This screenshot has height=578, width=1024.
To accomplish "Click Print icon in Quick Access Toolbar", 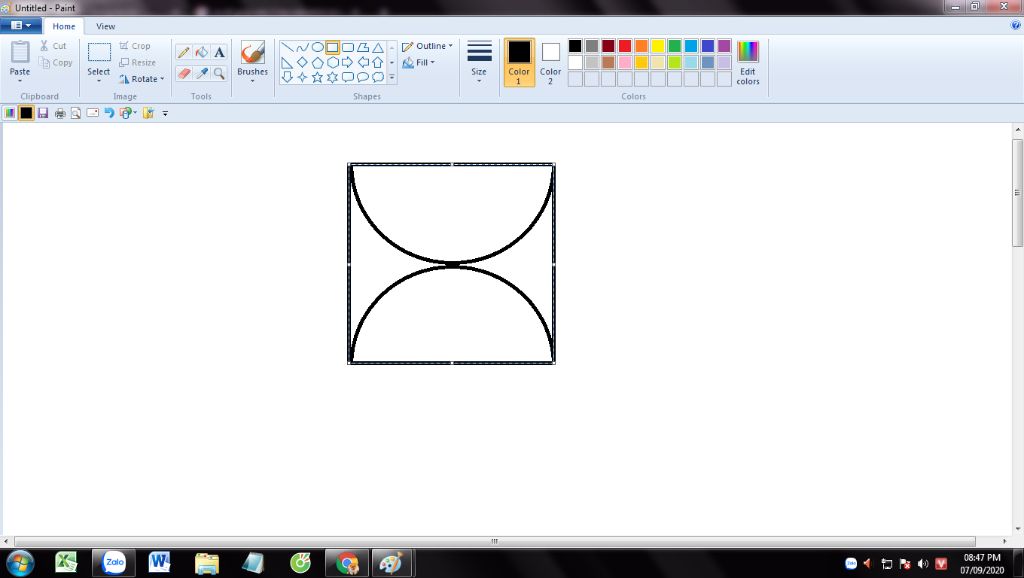I will tap(60, 113).
